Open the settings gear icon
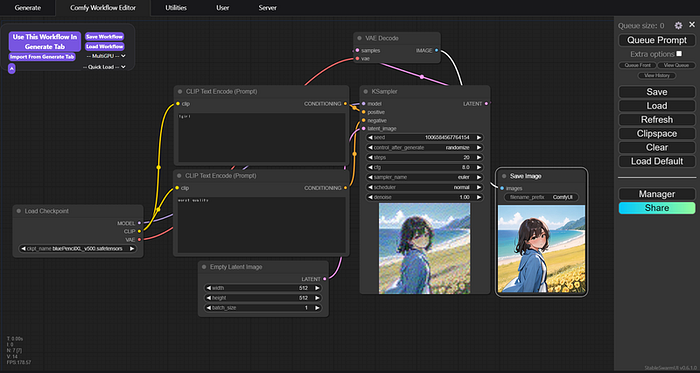 (678, 25)
